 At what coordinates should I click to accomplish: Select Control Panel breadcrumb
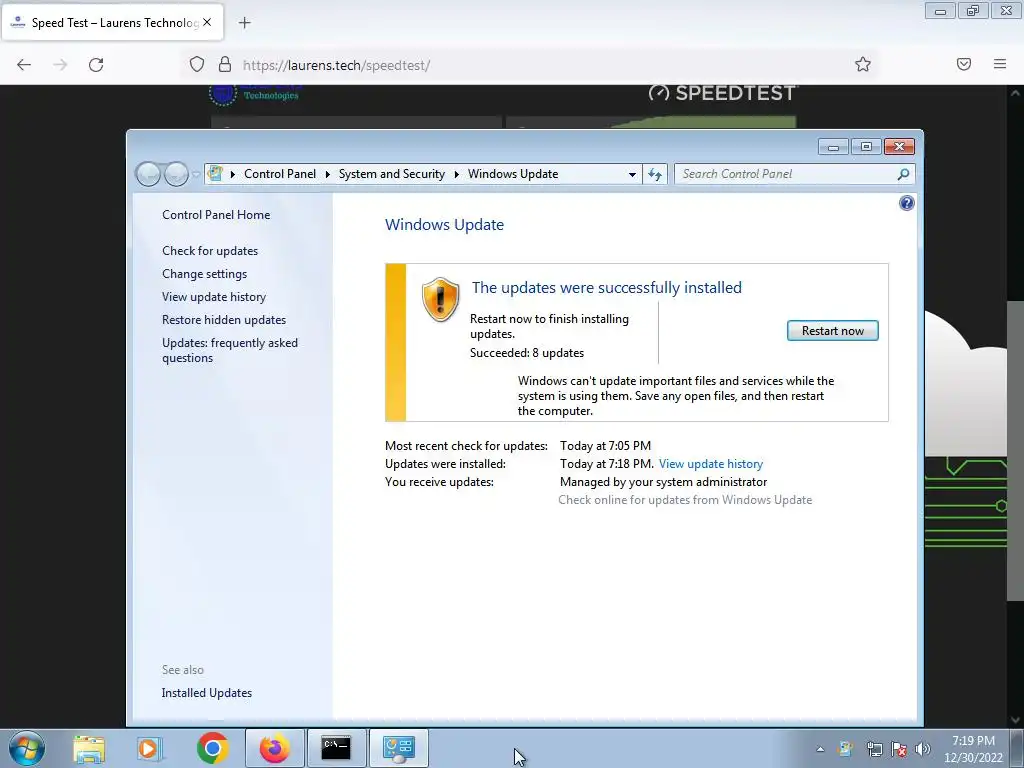coord(280,174)
